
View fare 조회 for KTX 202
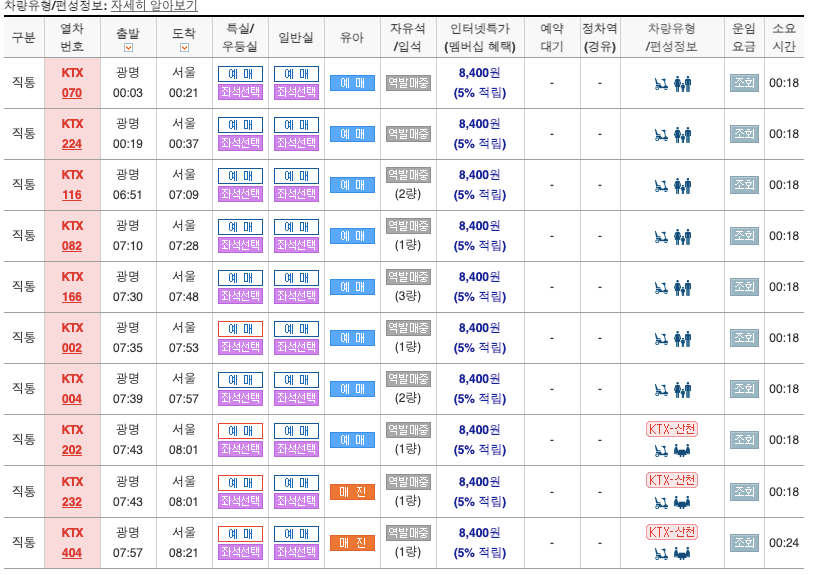(x=744, y=440)
